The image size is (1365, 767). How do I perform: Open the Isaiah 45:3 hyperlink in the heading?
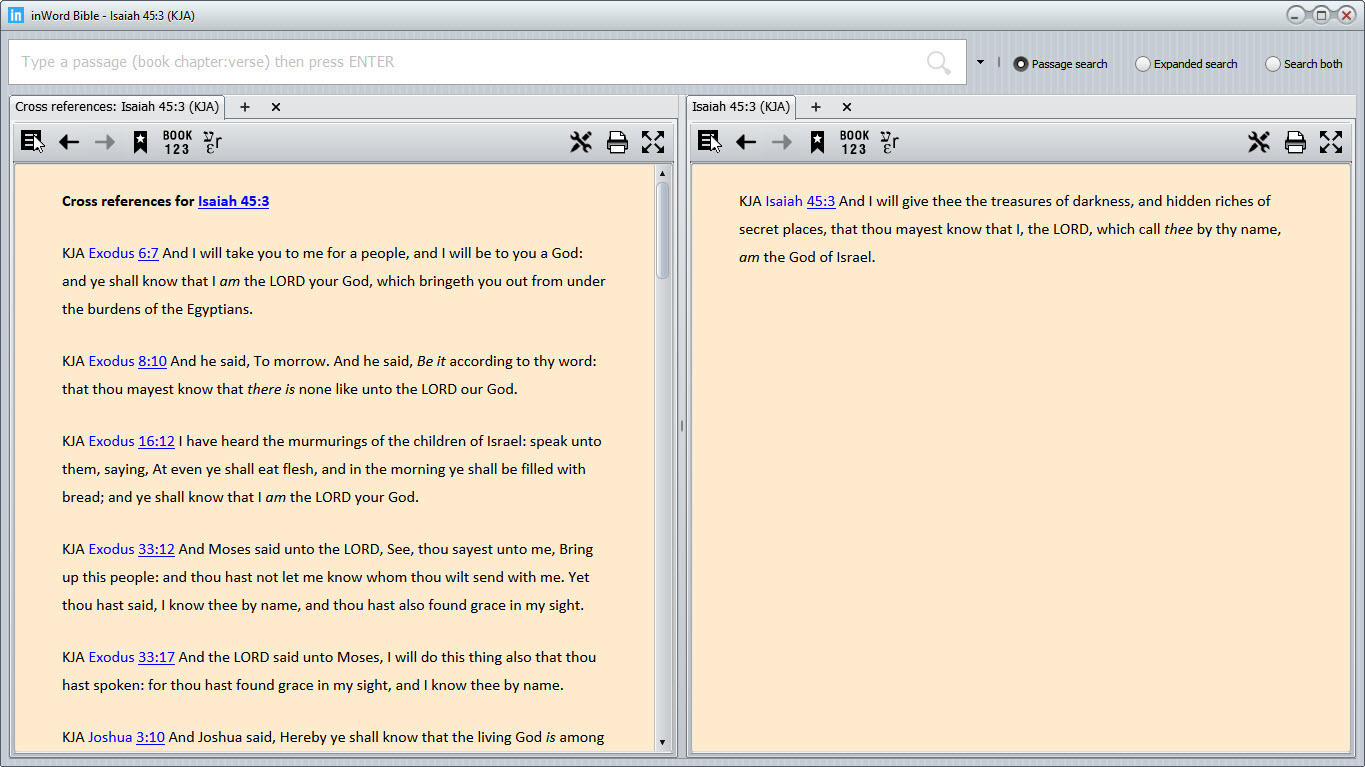tap(233, 201)
